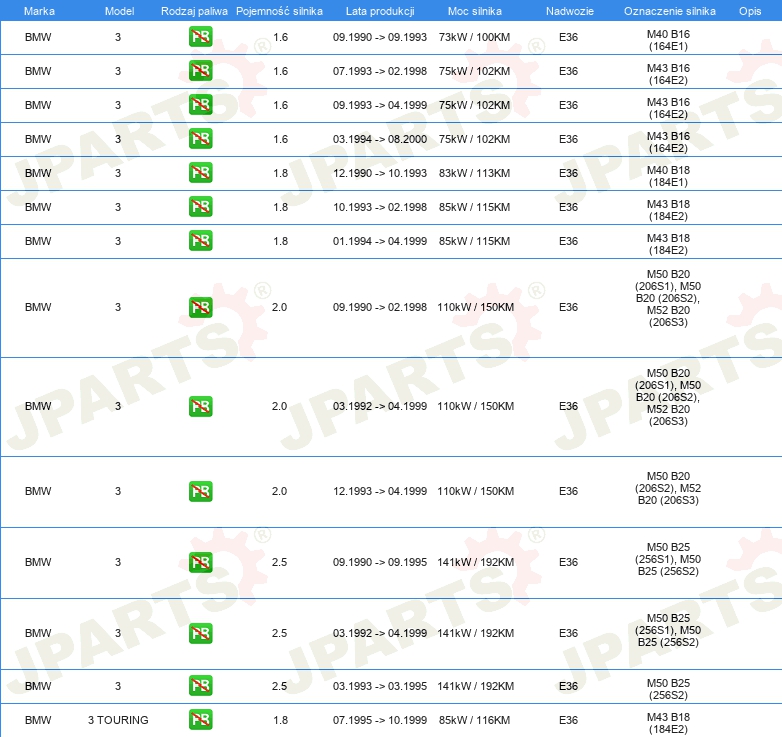Click the Rodzaj paliwa column header
Screen dimensions: 782x737
[194, 11]
